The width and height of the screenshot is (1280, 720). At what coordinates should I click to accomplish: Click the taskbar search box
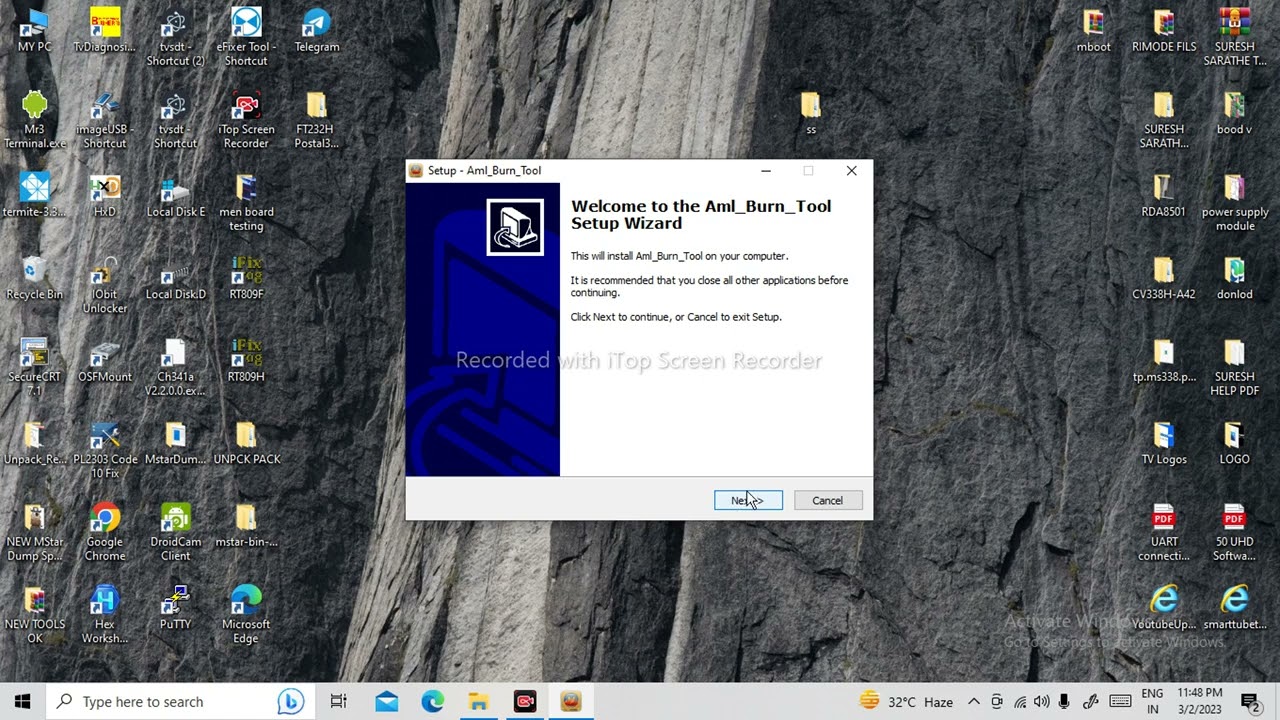click(x=180, y=701)
